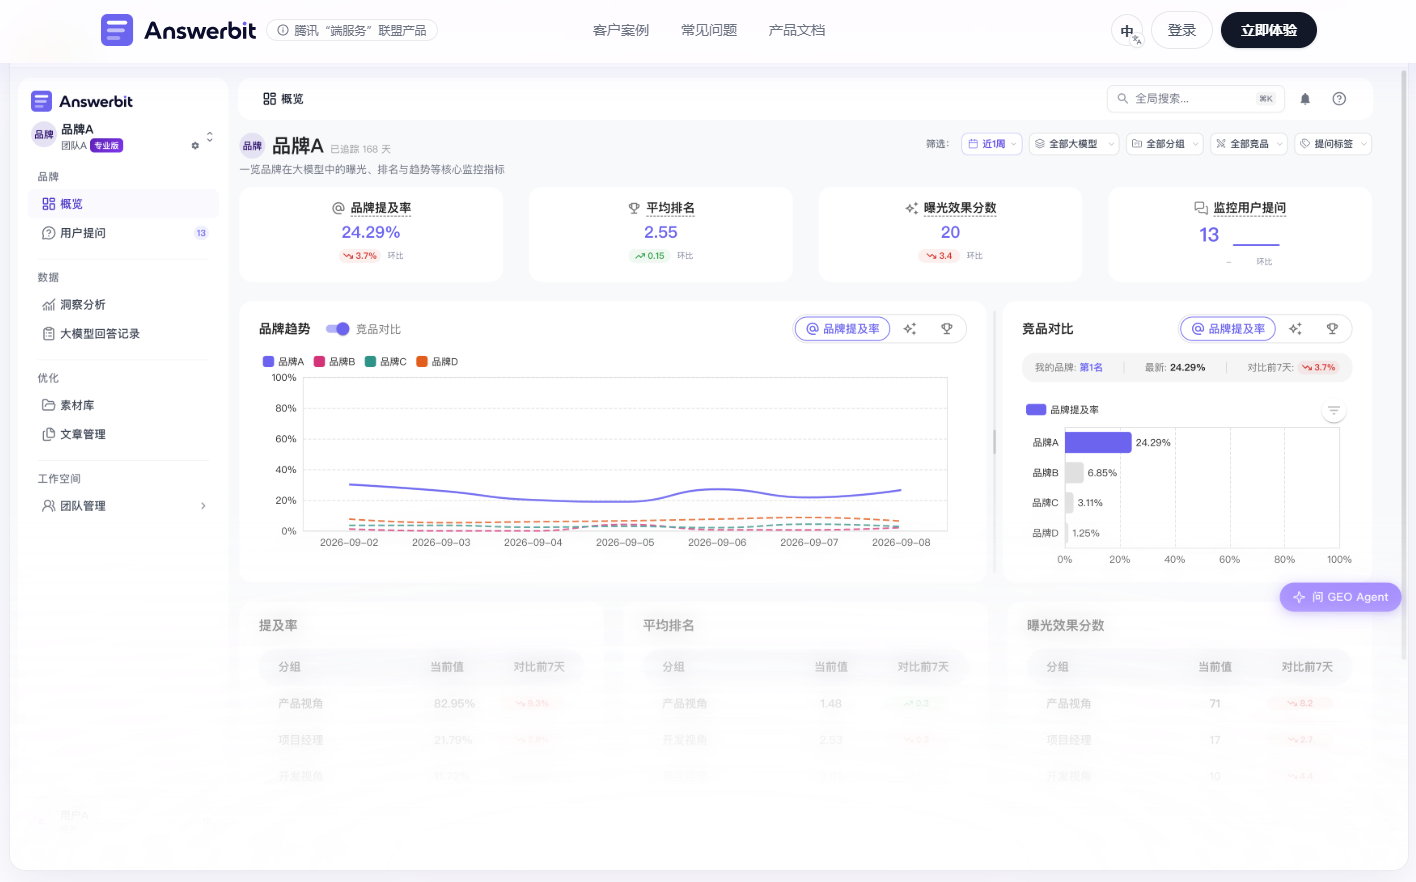
Task: Select 概览 in the sidebar
Action: coord(124,204)
